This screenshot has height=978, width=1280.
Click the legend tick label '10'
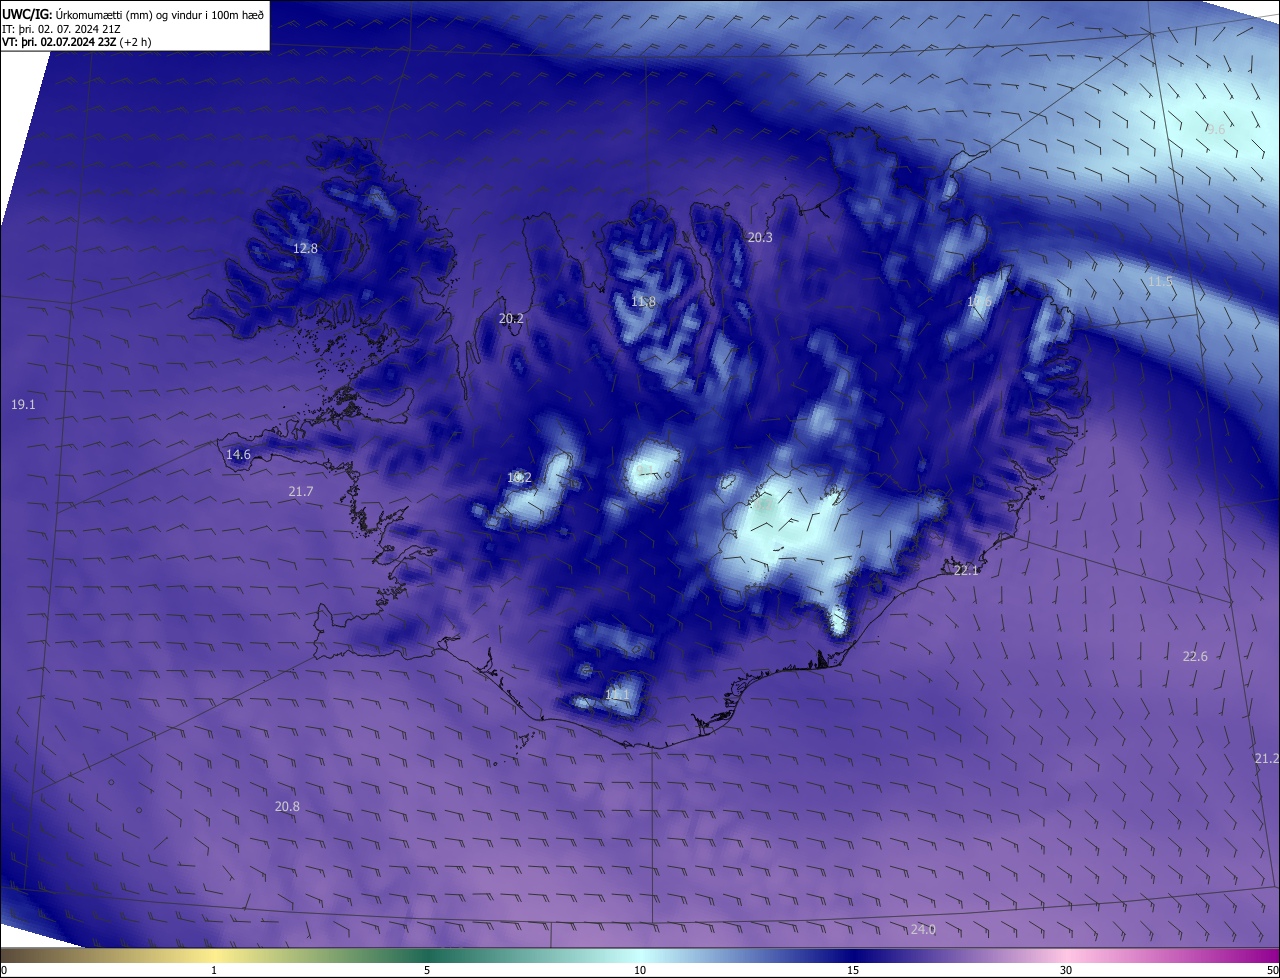(640, 970)
